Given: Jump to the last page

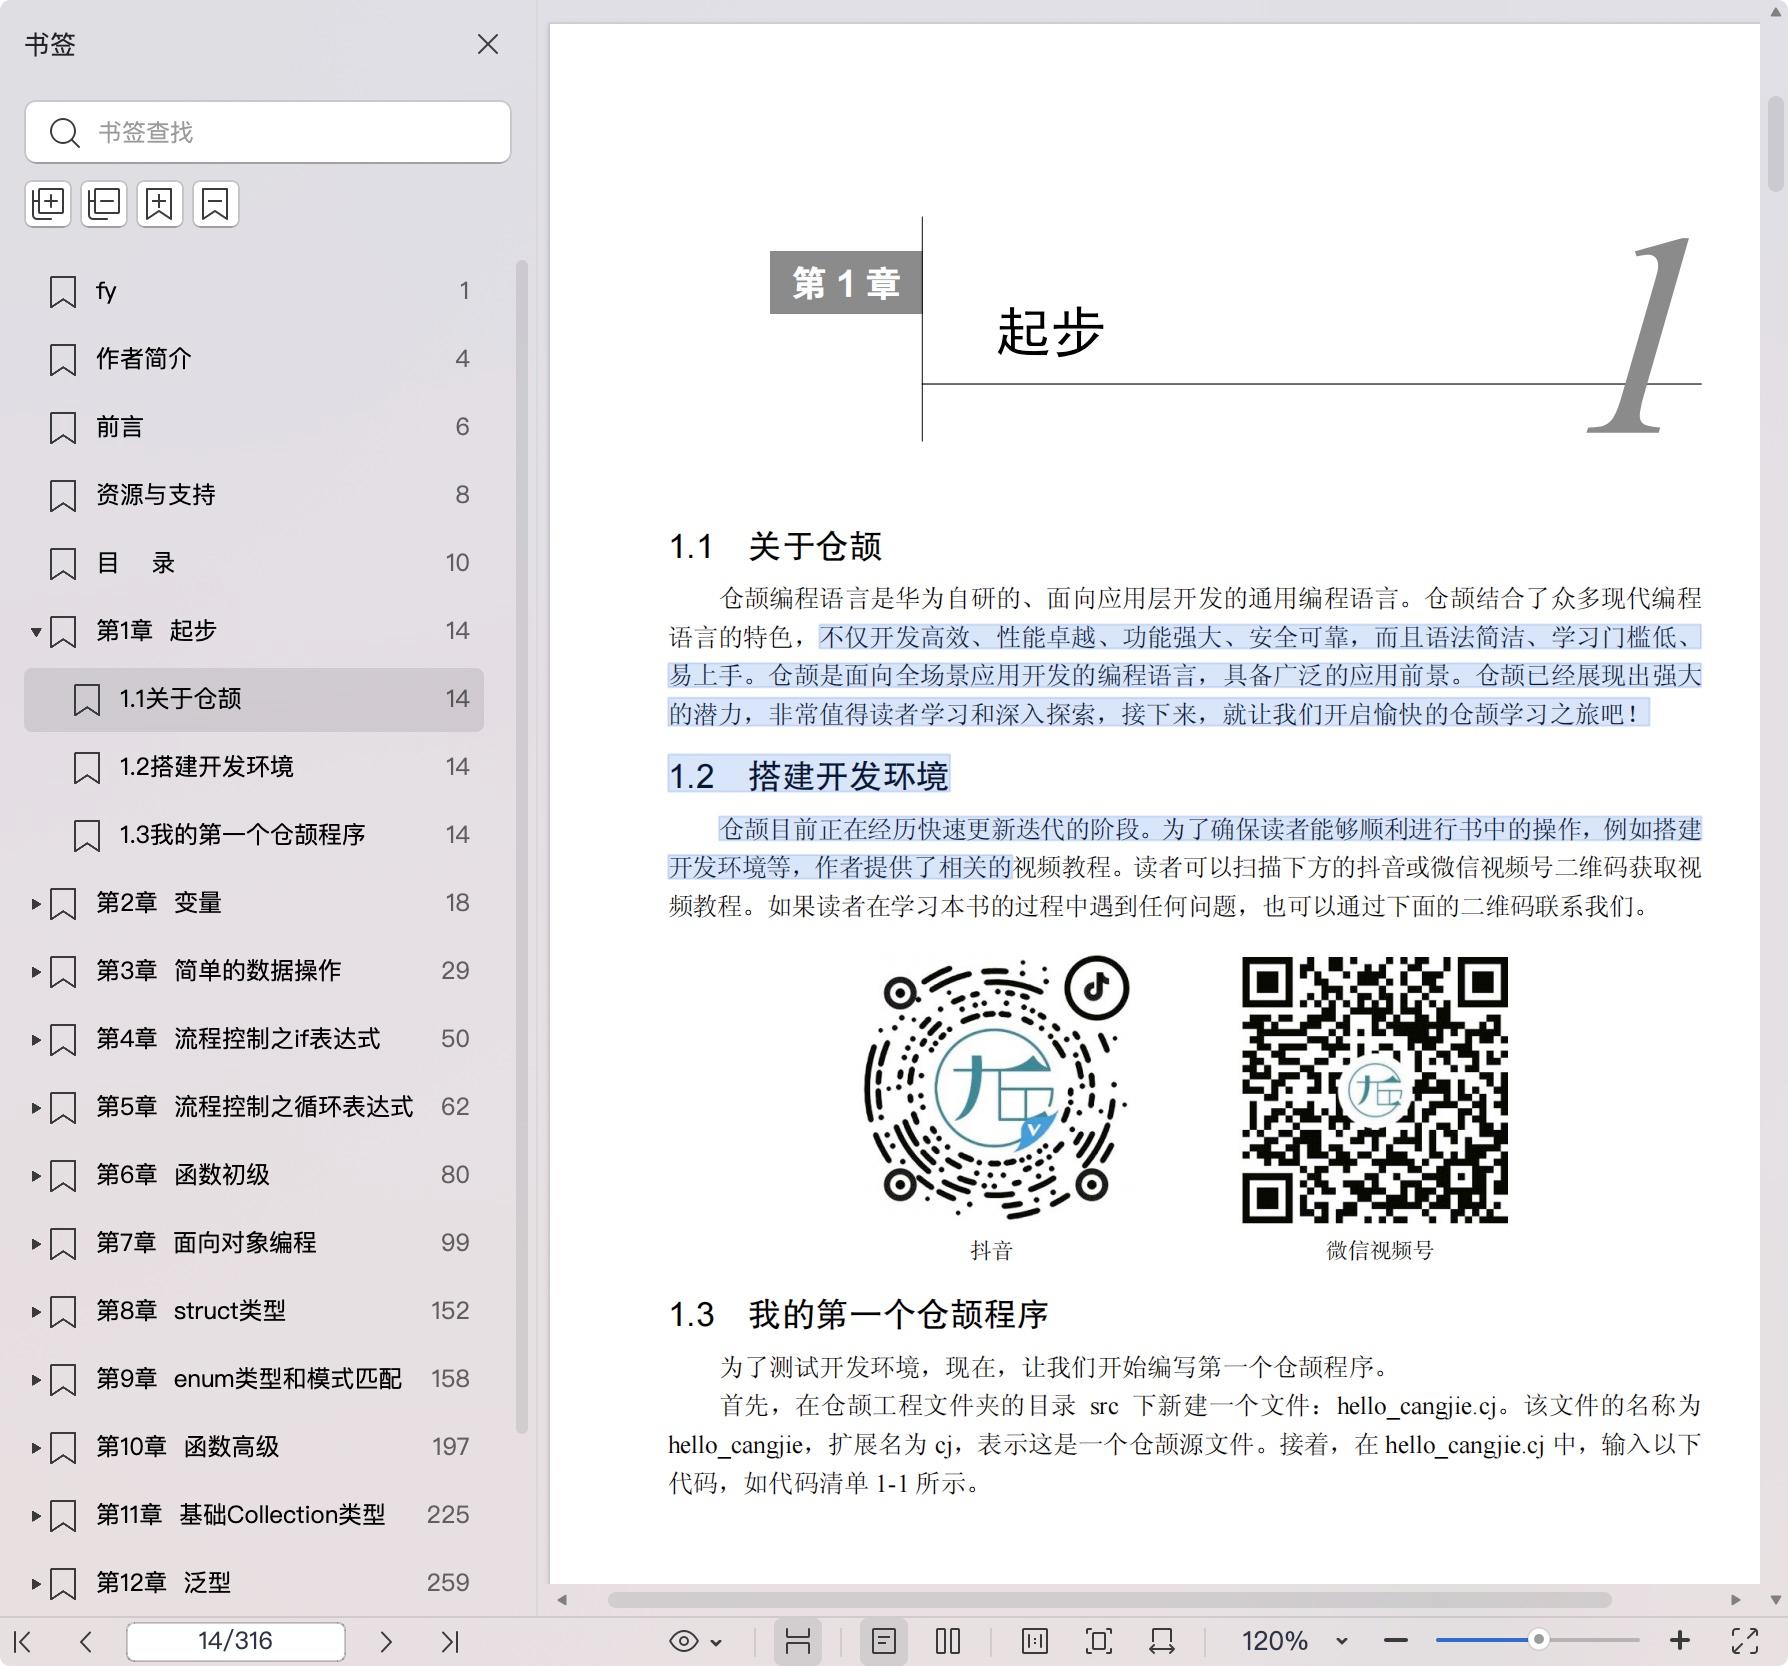Looking at the screenshot, I should pyautogui.click(x=450, y=1641).
